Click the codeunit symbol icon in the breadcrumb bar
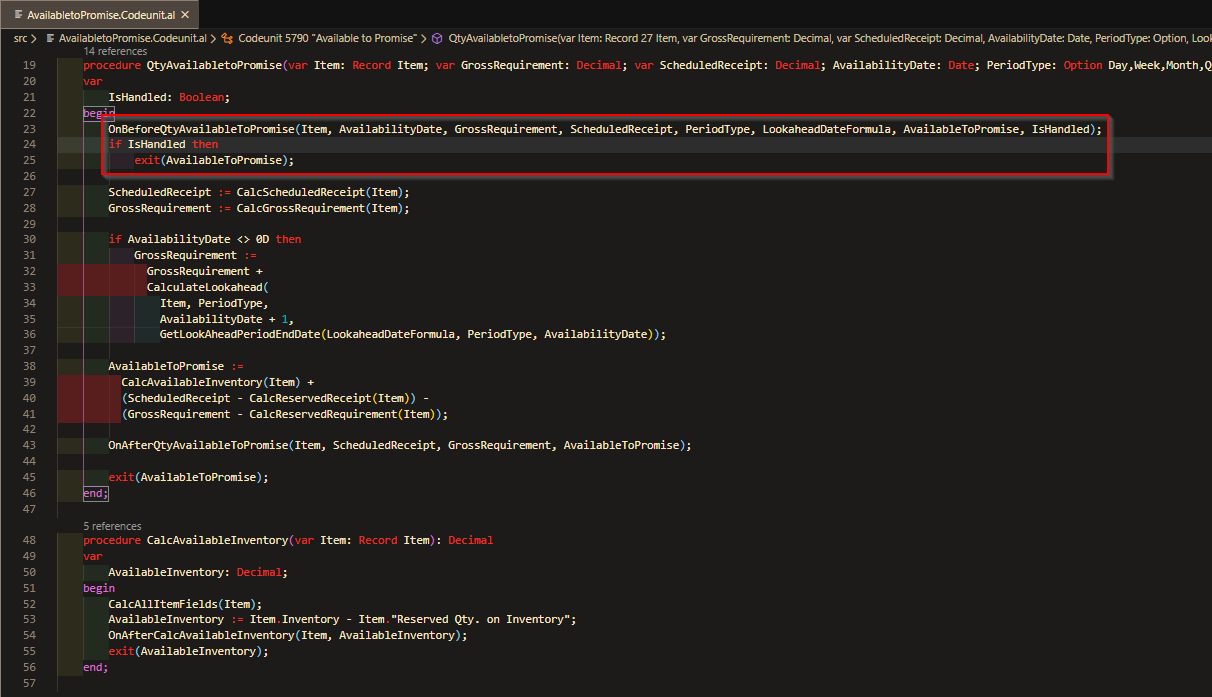 point(227,37)
